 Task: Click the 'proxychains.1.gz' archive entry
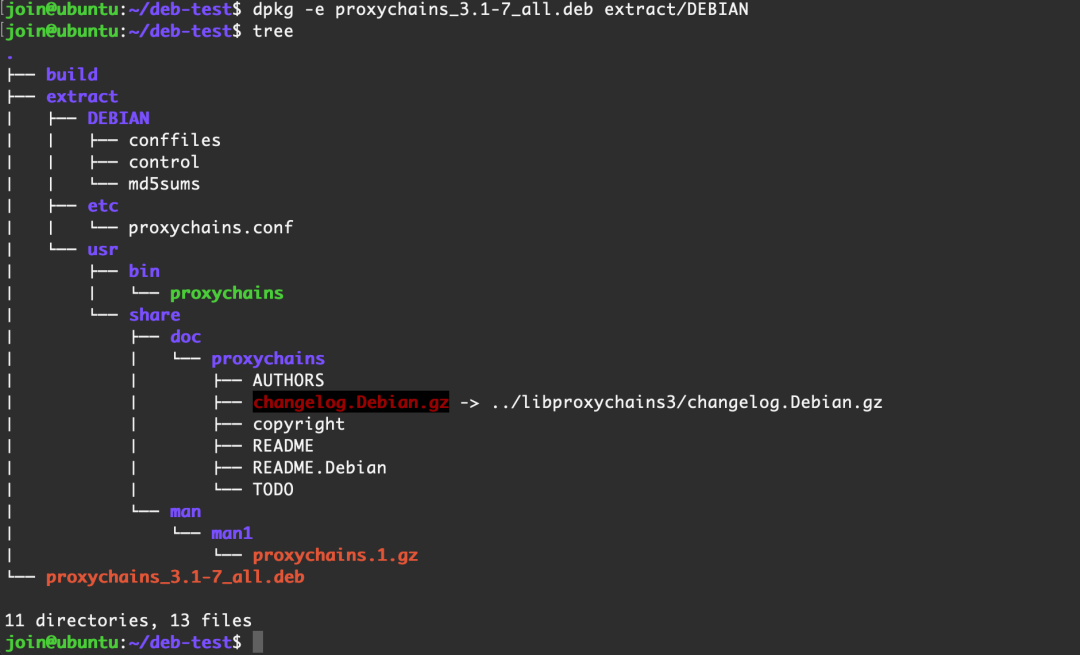click(335, 555)
